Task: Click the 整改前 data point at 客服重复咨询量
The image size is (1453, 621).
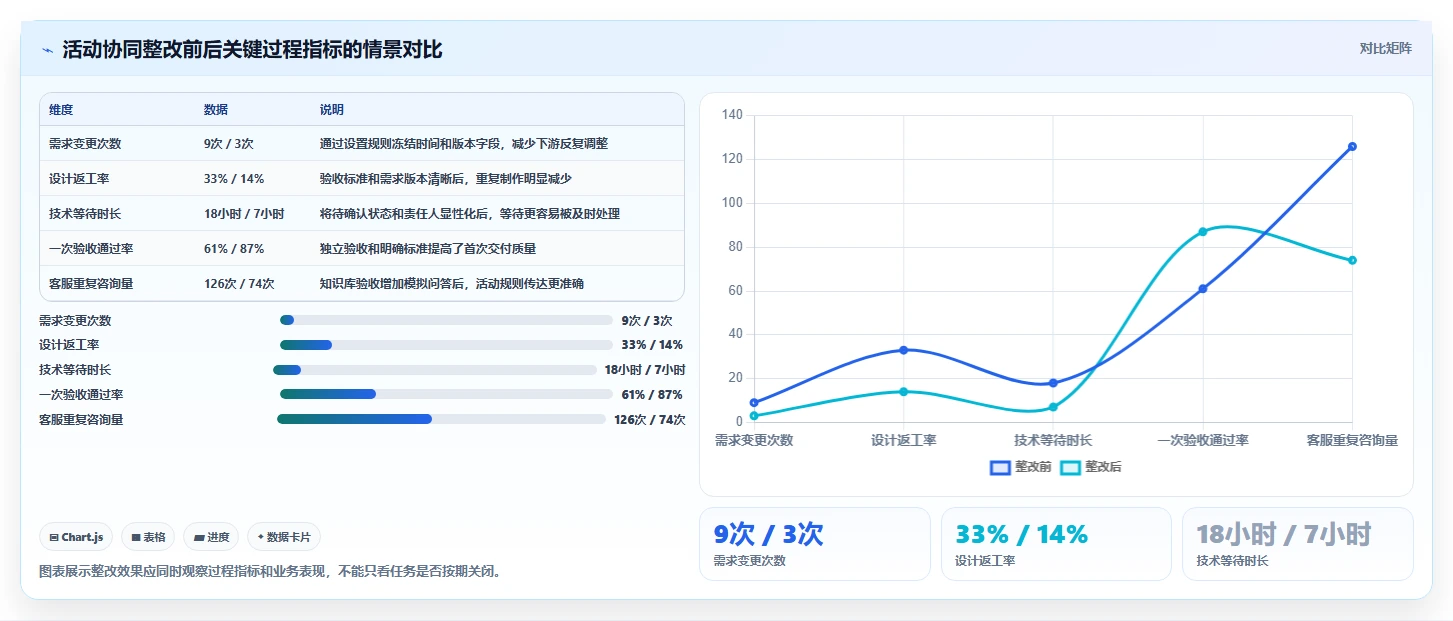Action: [x=1352, y=146]
